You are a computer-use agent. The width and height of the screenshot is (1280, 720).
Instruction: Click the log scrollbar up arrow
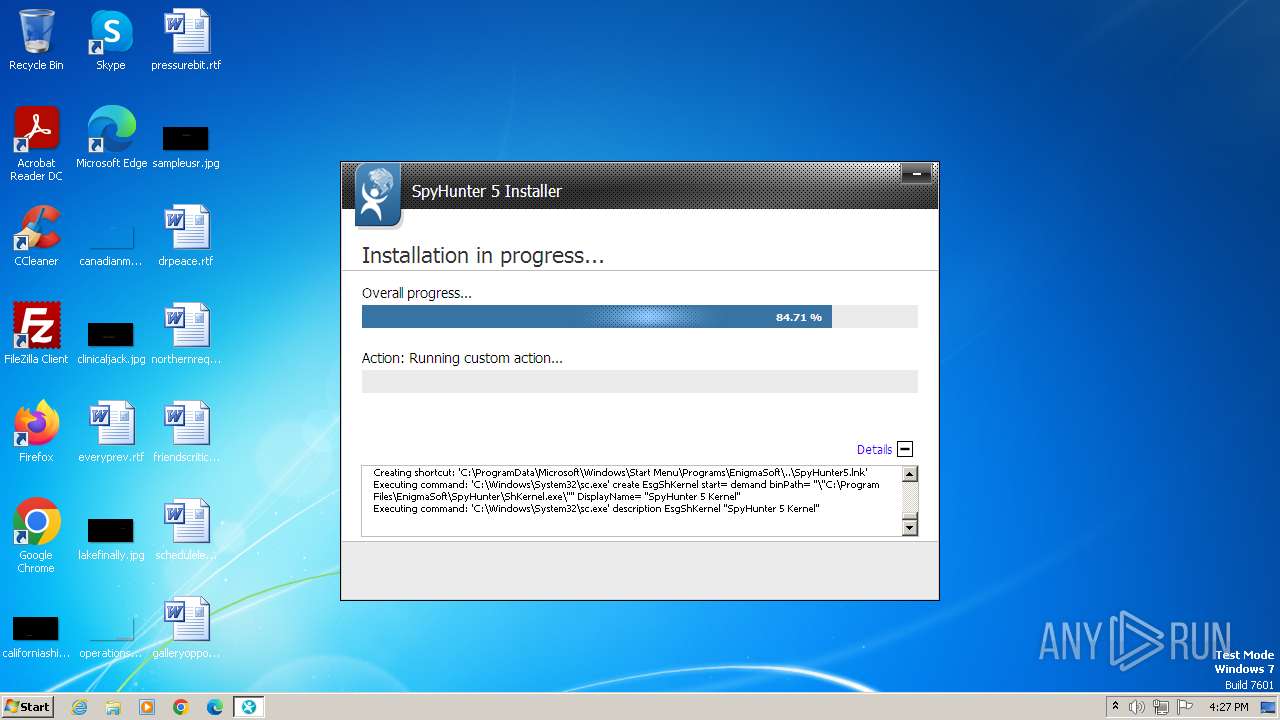pyautogui.click(x=910, y=475)
